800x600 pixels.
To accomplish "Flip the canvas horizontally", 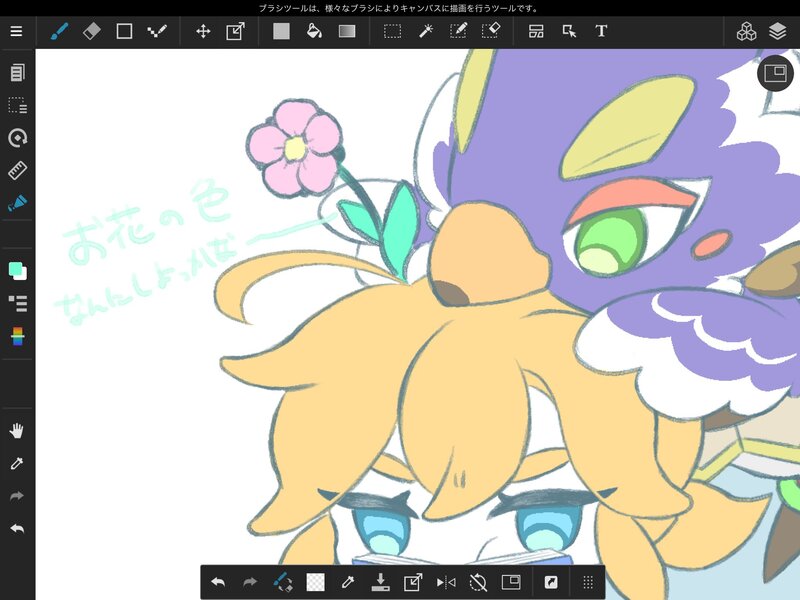I will click(x=446, y=582).
